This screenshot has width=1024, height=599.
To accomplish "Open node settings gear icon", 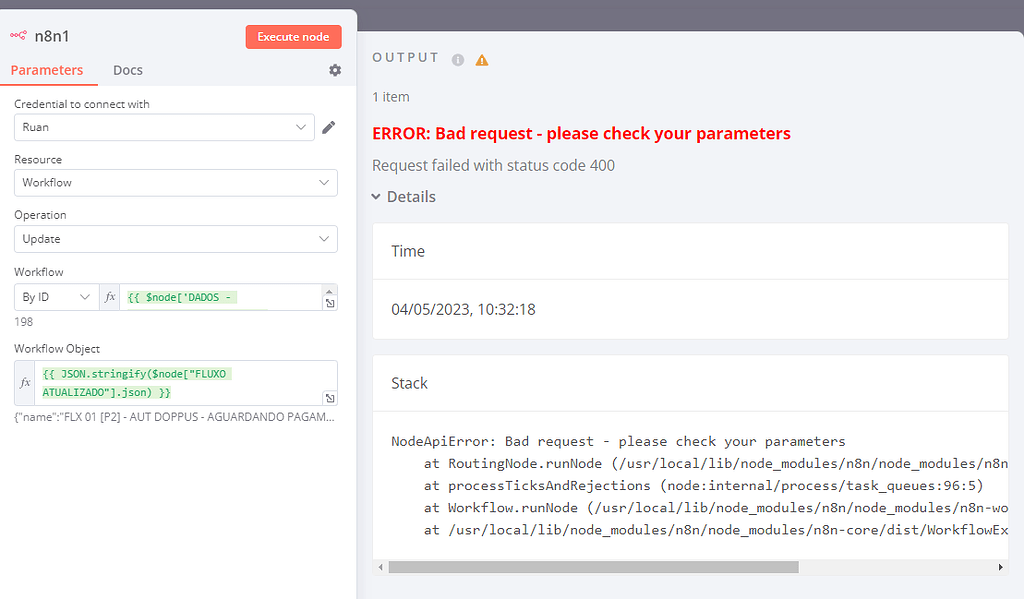I will tap(335, 70).
